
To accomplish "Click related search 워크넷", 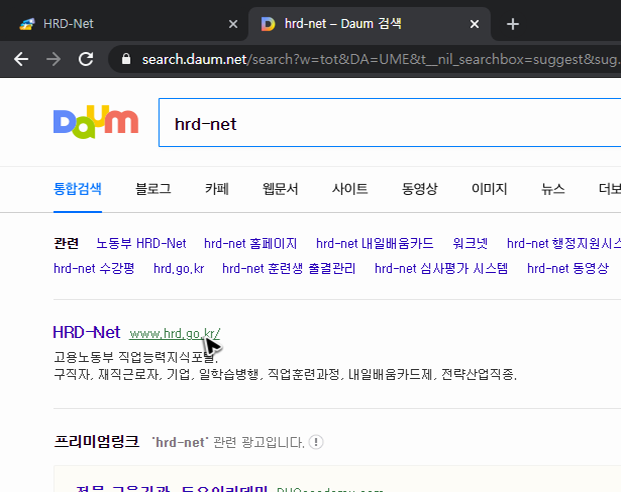I will pos(470,243).
